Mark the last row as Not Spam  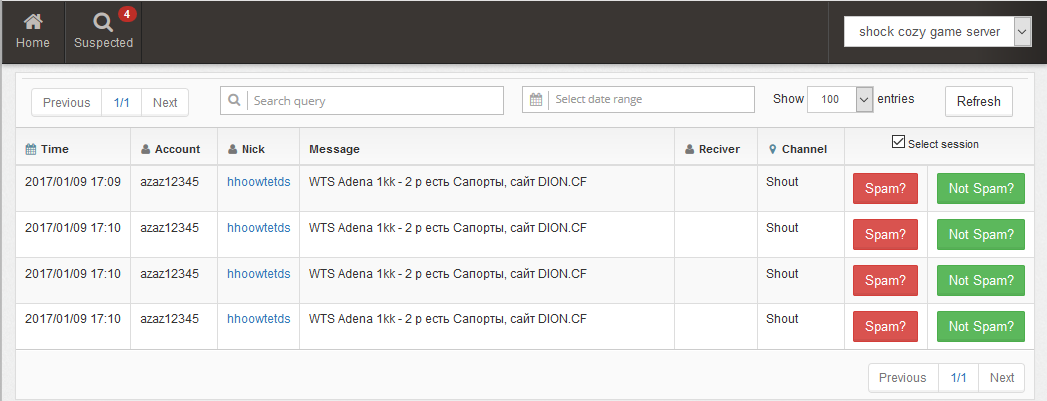coord(981,327)
